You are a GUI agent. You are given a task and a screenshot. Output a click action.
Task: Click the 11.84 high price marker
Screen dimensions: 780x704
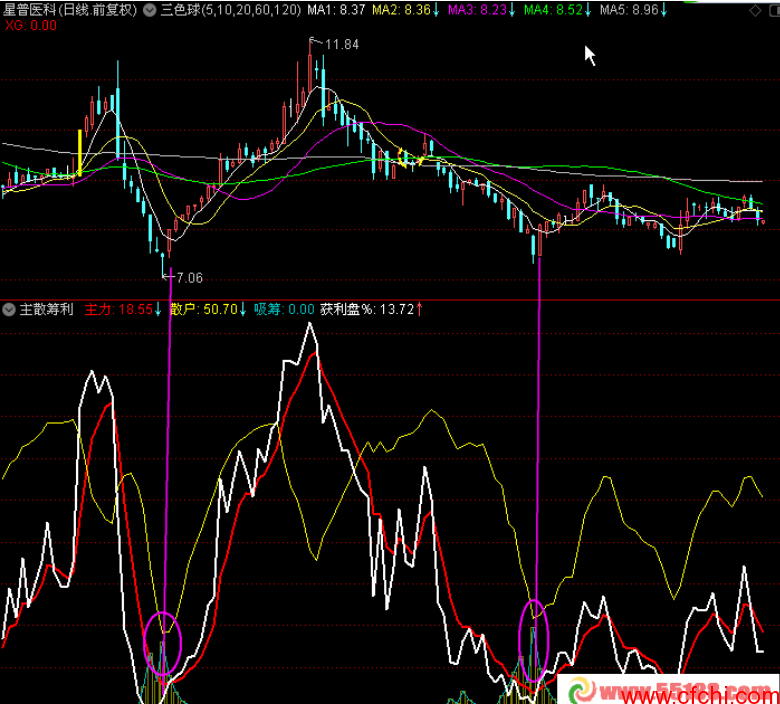342,45
